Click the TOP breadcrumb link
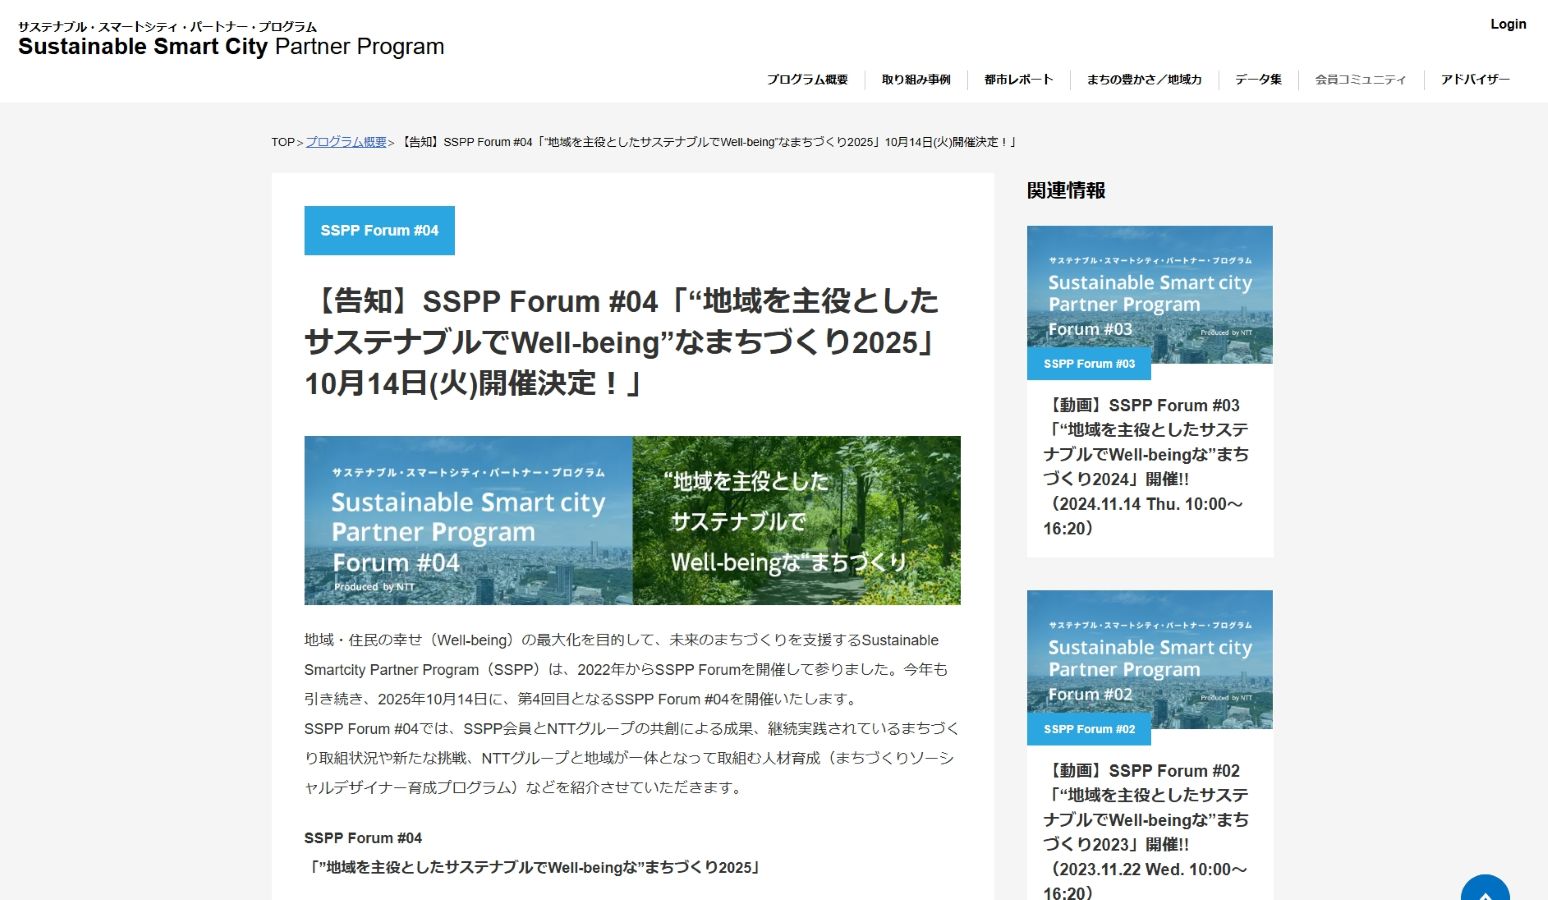Image resolution: width=1548 pixels, height=900 pixels. [x=282, y=143]
